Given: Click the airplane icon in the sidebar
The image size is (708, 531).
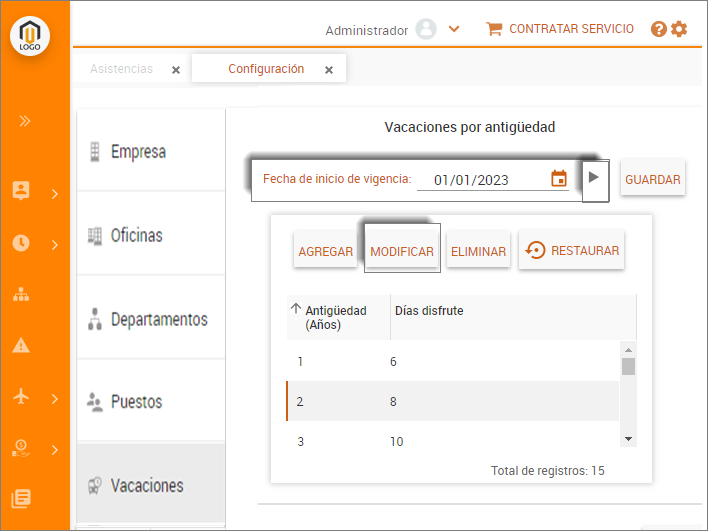Looking at the screenshot, I should coord(21,396).
